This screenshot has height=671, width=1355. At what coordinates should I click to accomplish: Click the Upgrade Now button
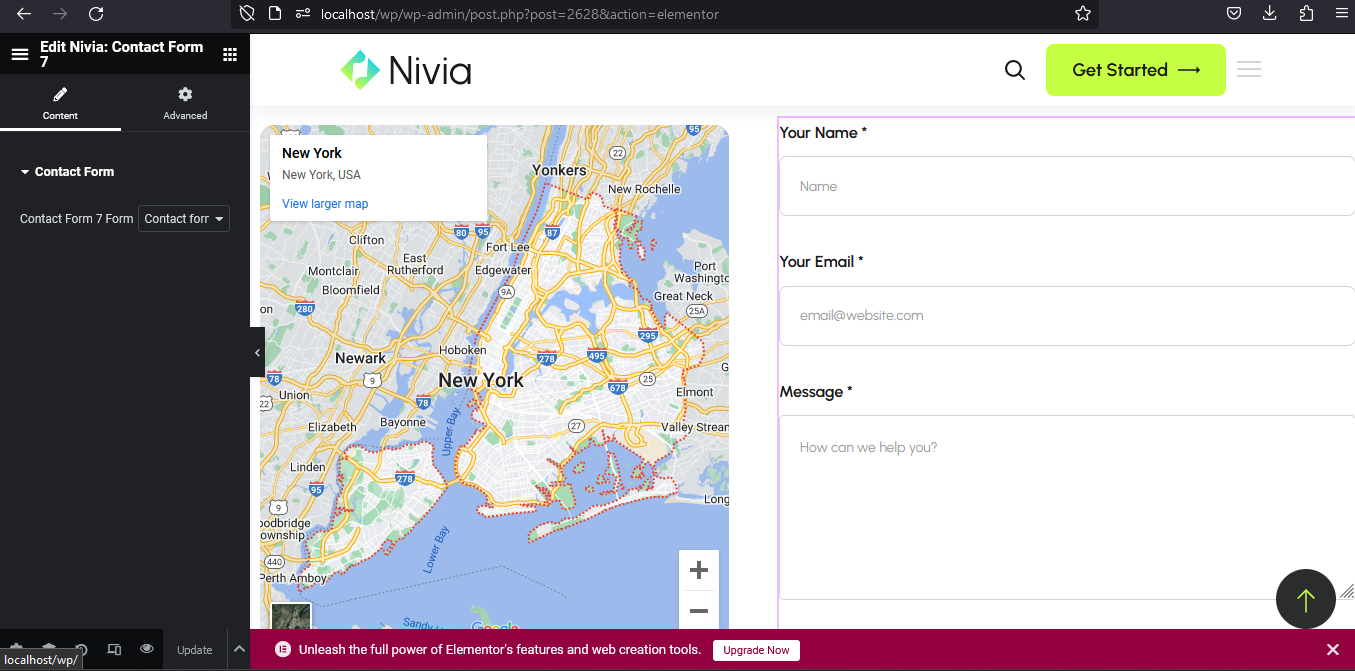tap(756, 650)
